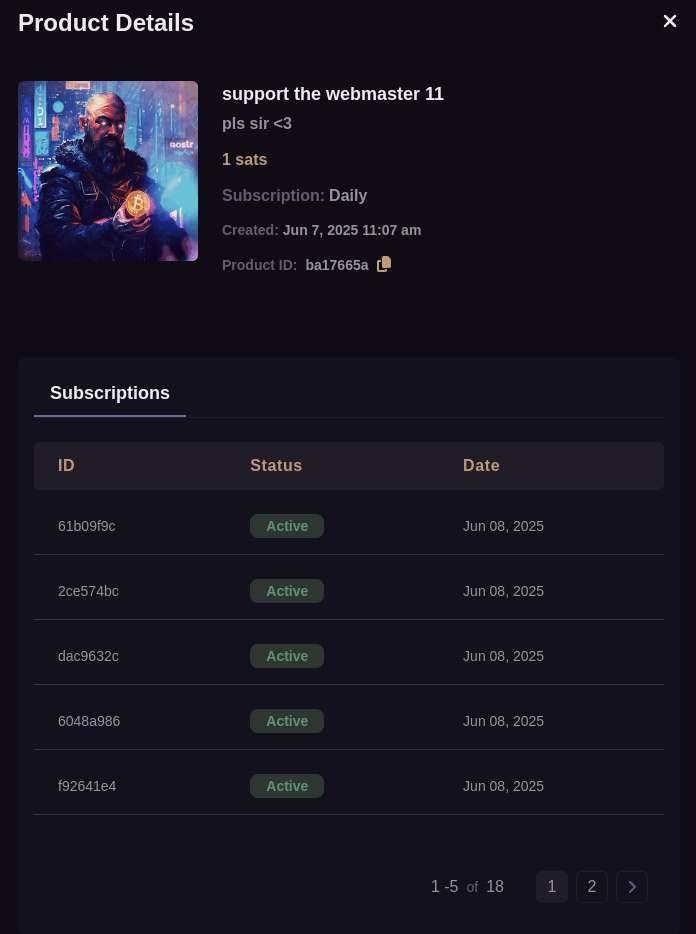The width and height of the screenshot is (696, 934).
Task: Click subscription ID 61b09f9c
Action: coord(87,526)
